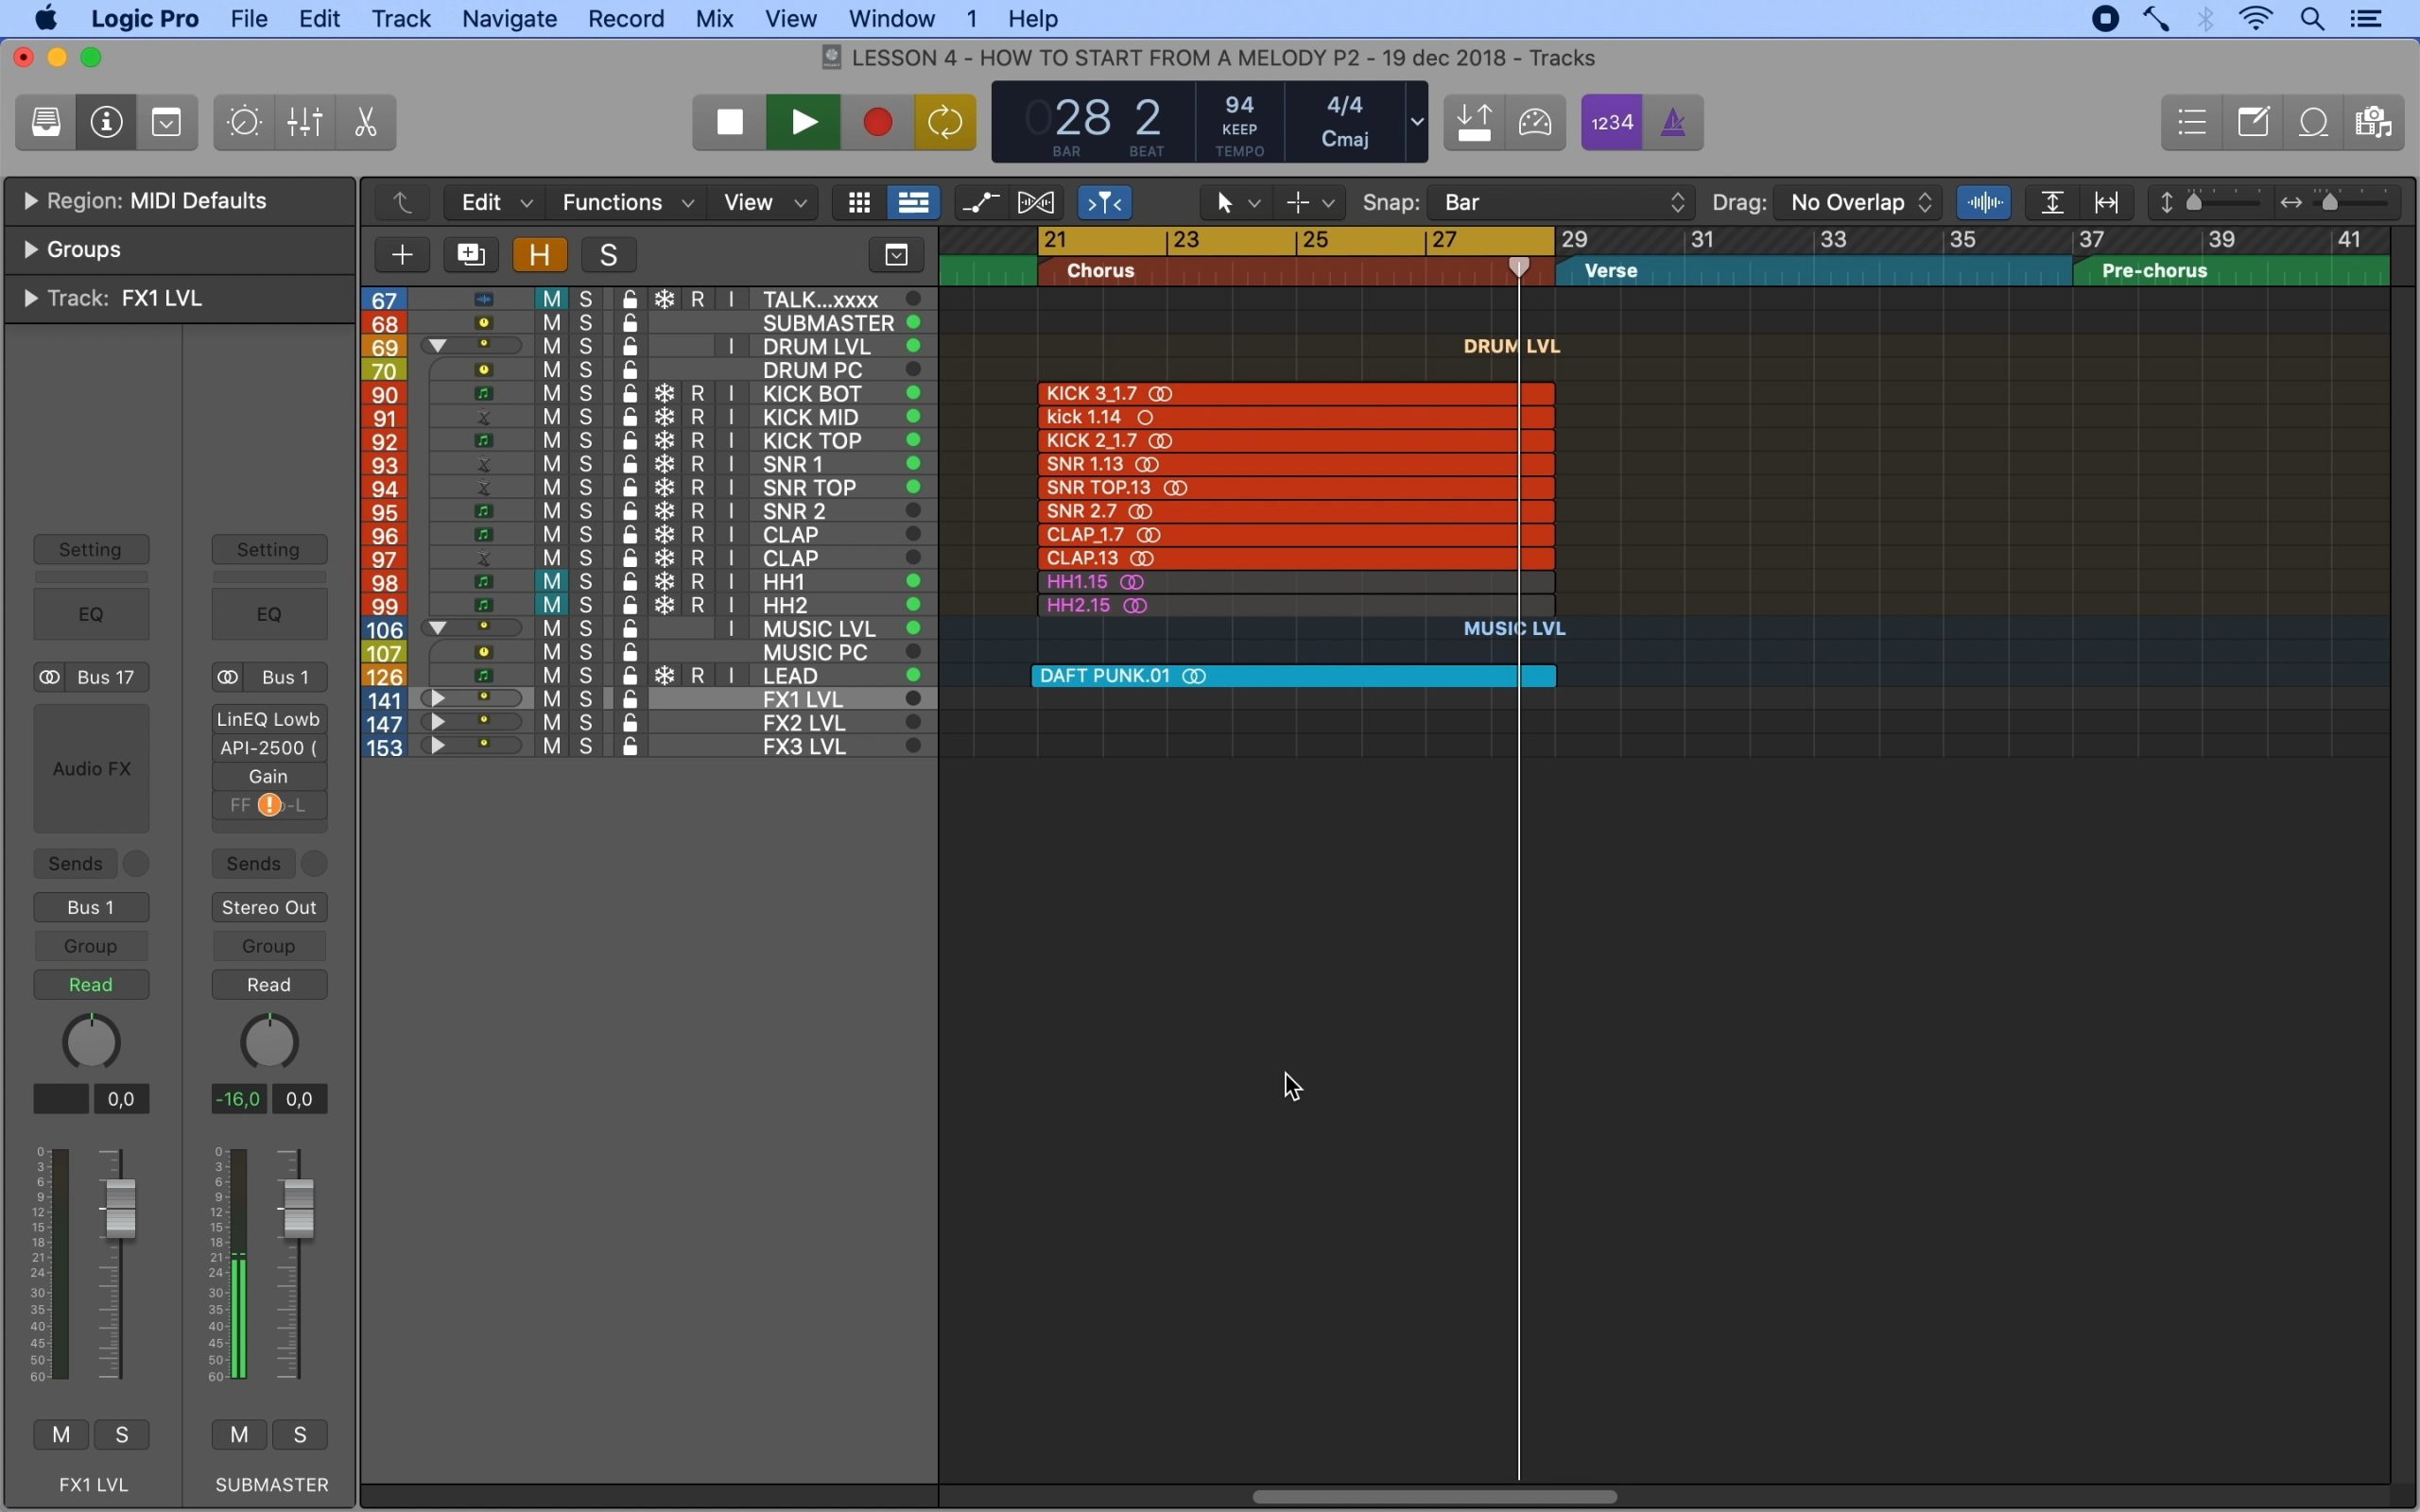Toggle the Hide tracks H button

[540, 255]
